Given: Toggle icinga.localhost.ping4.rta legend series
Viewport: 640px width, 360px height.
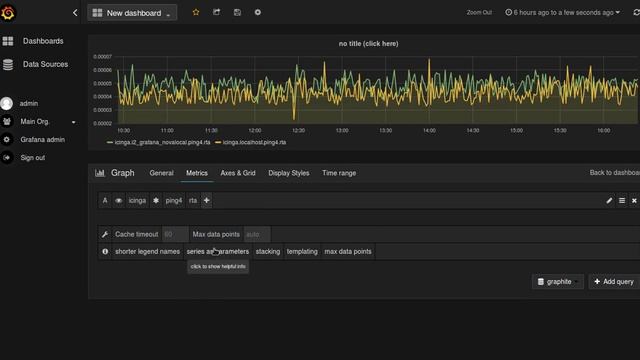Looking at the screenshot, I should click(254, 142).
